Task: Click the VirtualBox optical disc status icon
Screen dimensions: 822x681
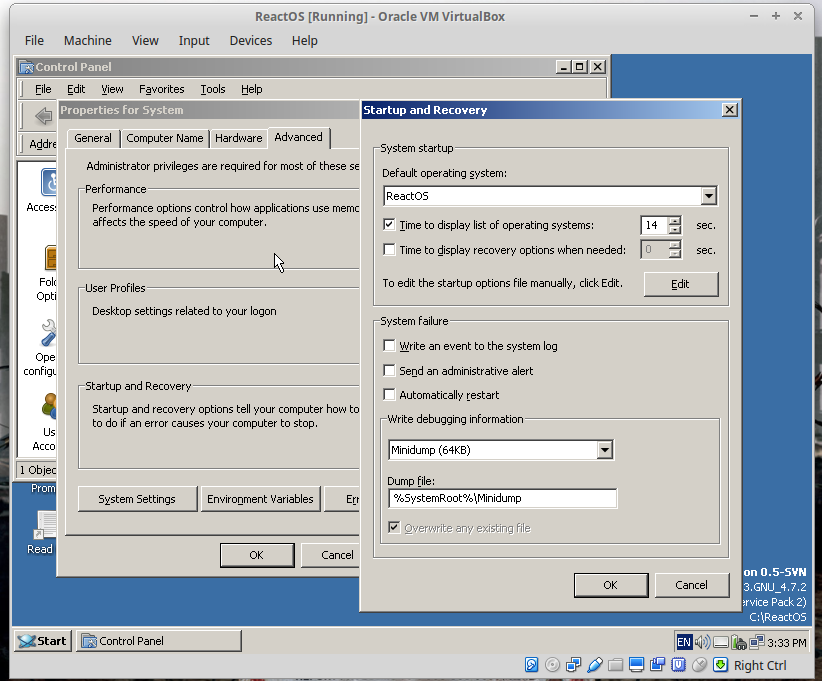Action: tap(552, 665)
